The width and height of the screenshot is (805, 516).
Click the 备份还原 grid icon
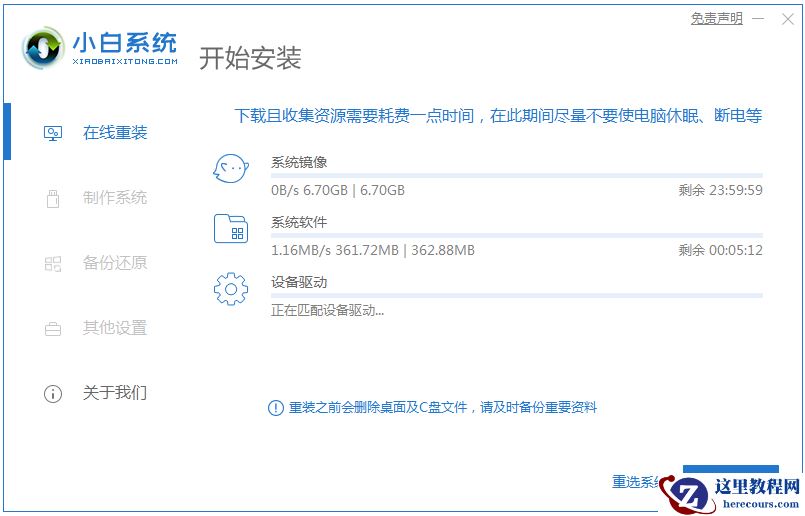click(53, 264)
